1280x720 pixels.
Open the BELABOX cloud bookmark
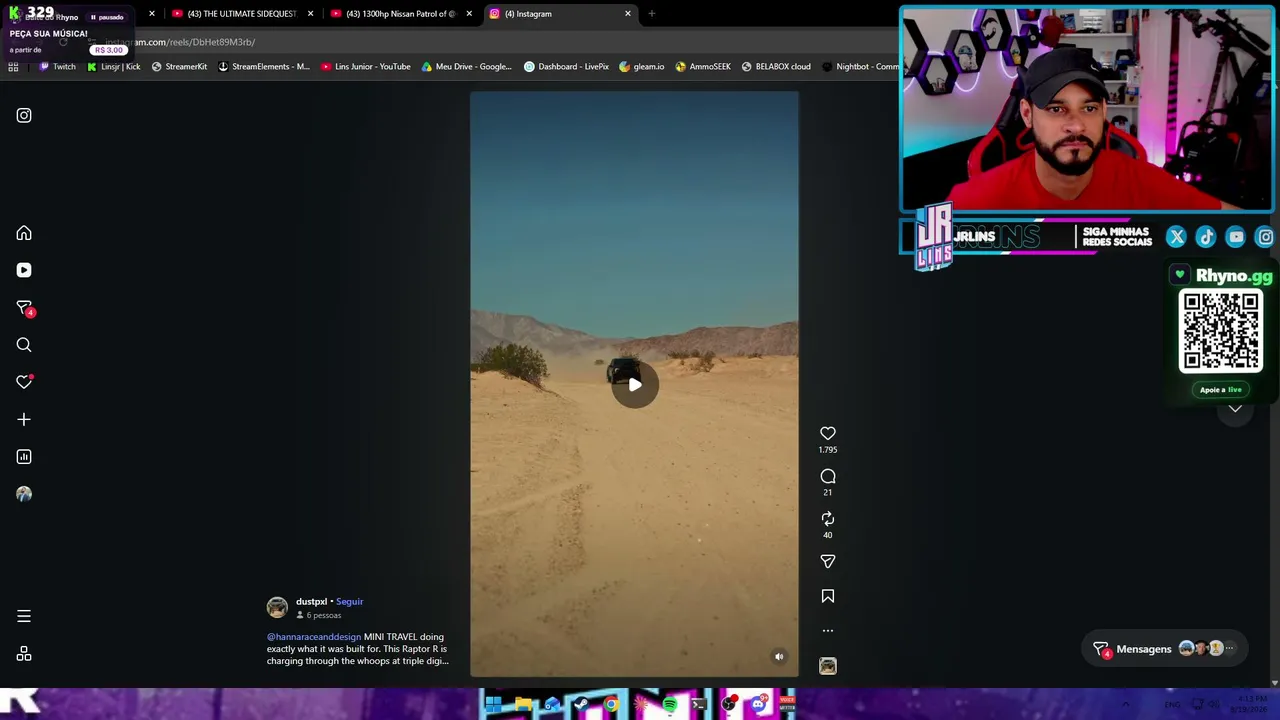click(x=776, y=67)
